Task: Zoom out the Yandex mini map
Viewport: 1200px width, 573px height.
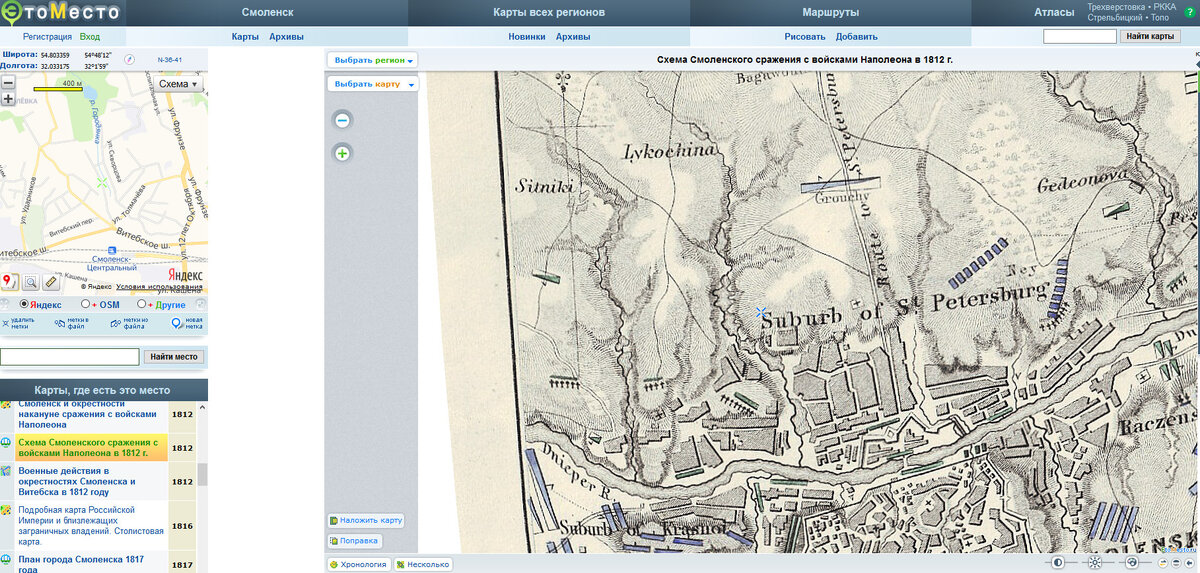Action: tap(8, 84)
